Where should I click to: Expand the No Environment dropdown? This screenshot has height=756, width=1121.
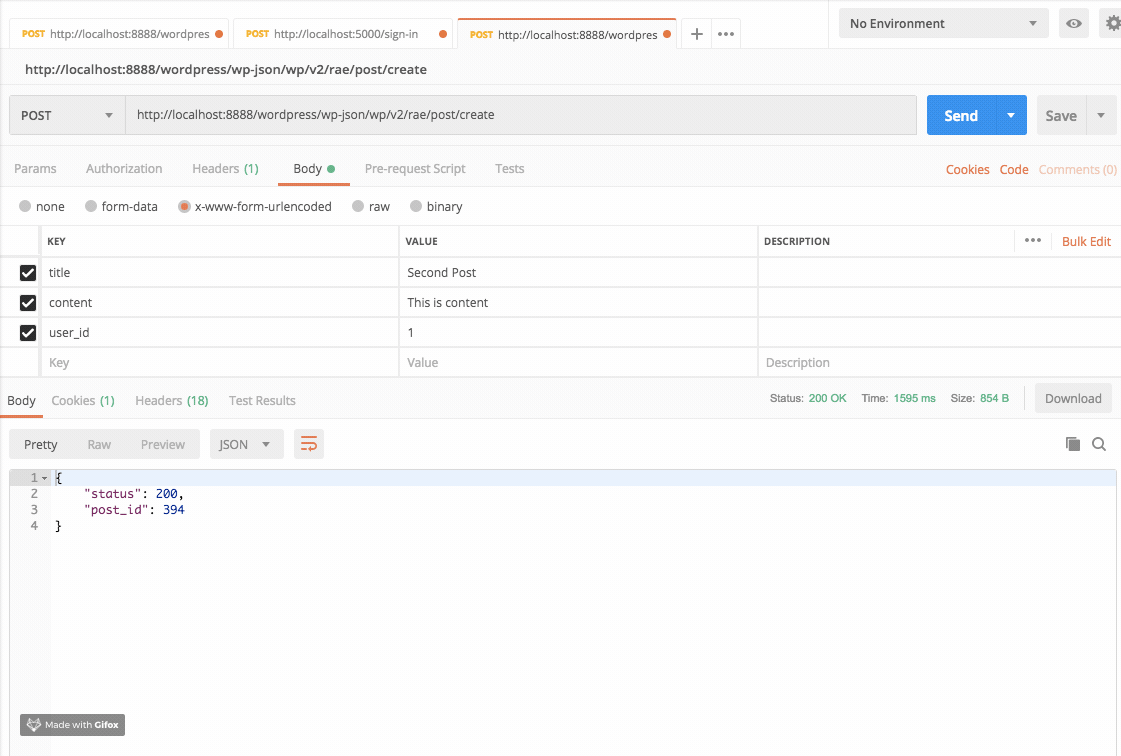pos(943,24)
